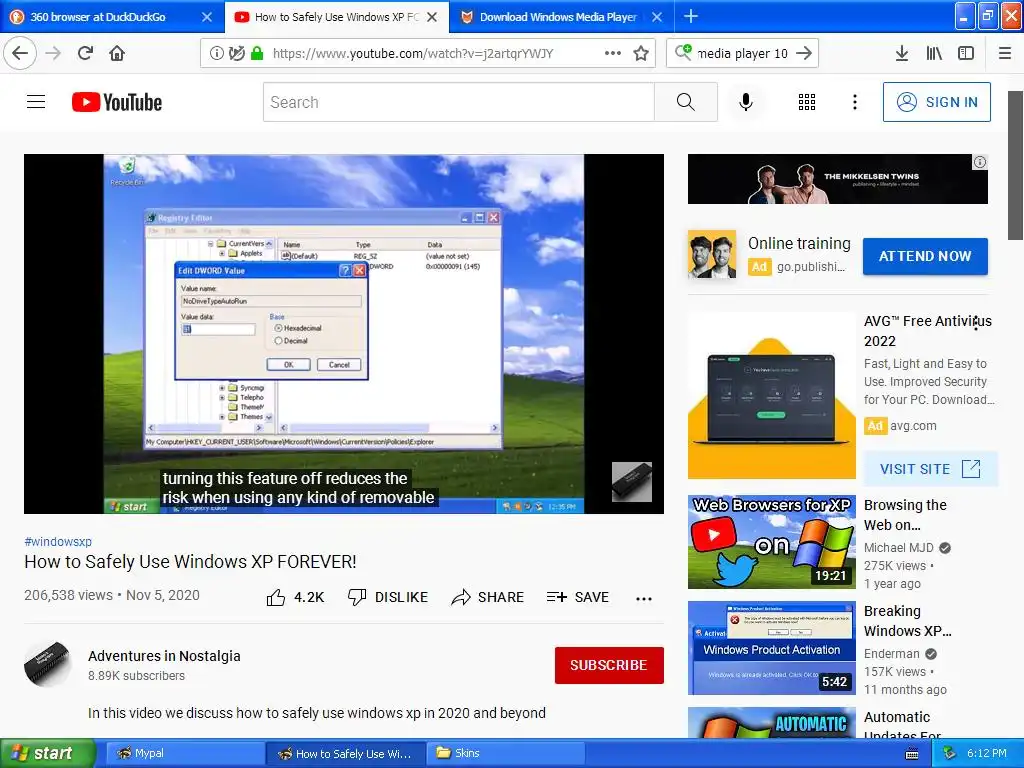Switch to Mypal taskbar item
The height and width of the screenshot is (768, 1024).
183,753
